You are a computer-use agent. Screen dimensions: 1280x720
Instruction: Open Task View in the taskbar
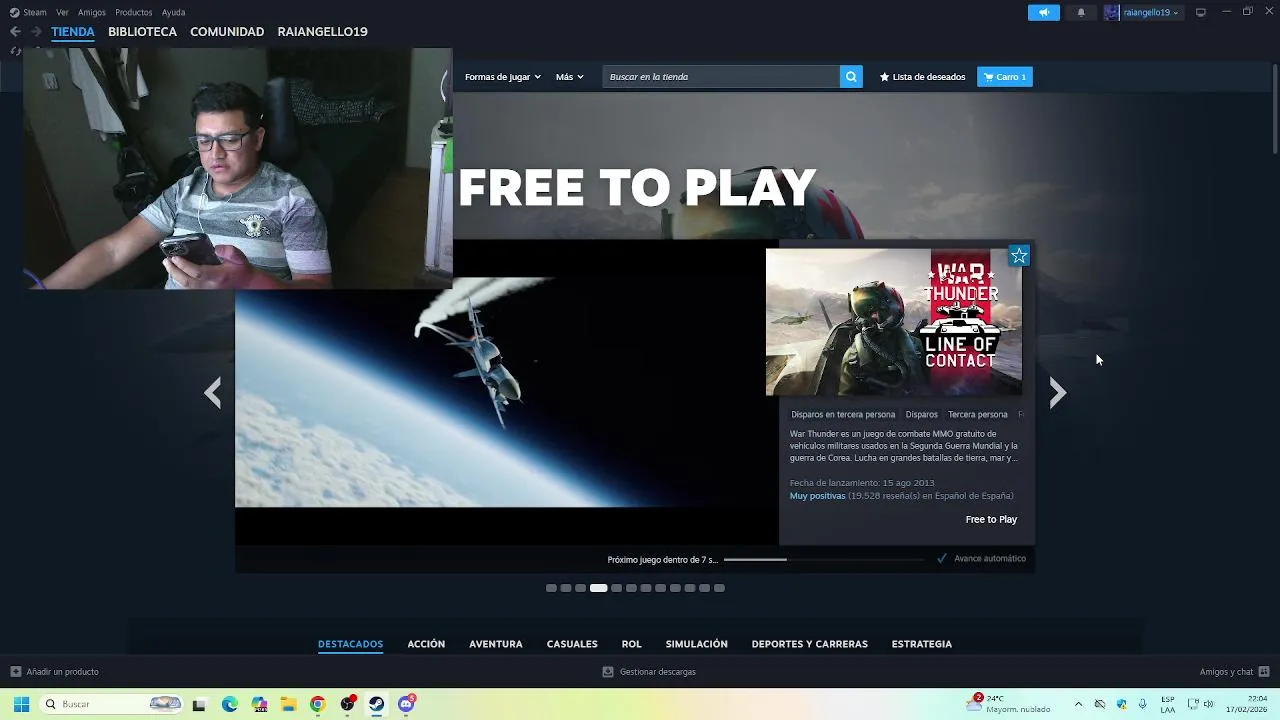click(x=199, y=704)
